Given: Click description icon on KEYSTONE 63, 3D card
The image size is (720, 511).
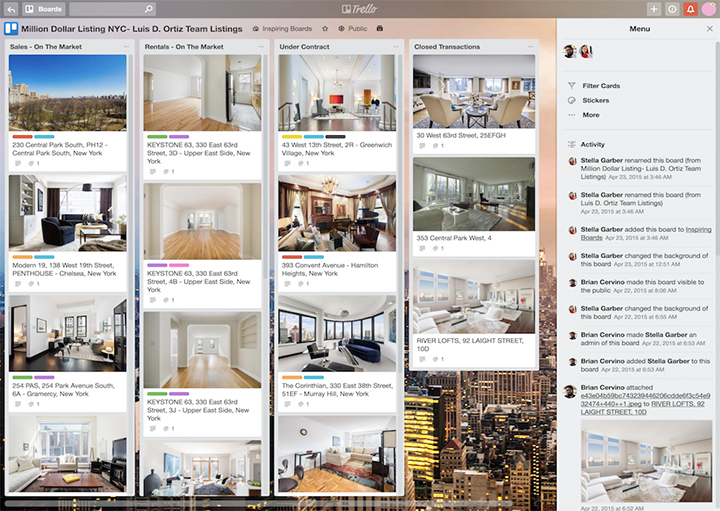Looking at the screenshot, I should pos(153,172).
